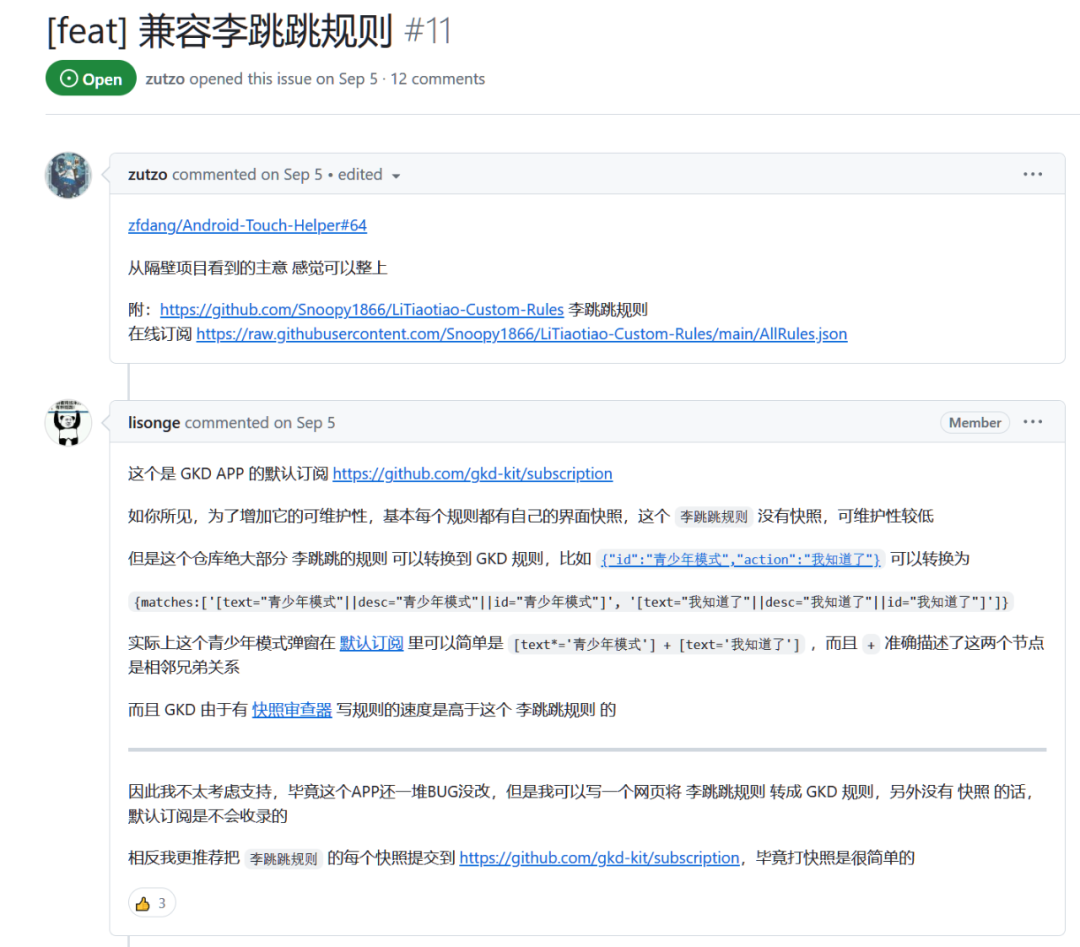Open lisonge's panda avatar picture
Viewport: 1080px width, 947px height.
68,423
